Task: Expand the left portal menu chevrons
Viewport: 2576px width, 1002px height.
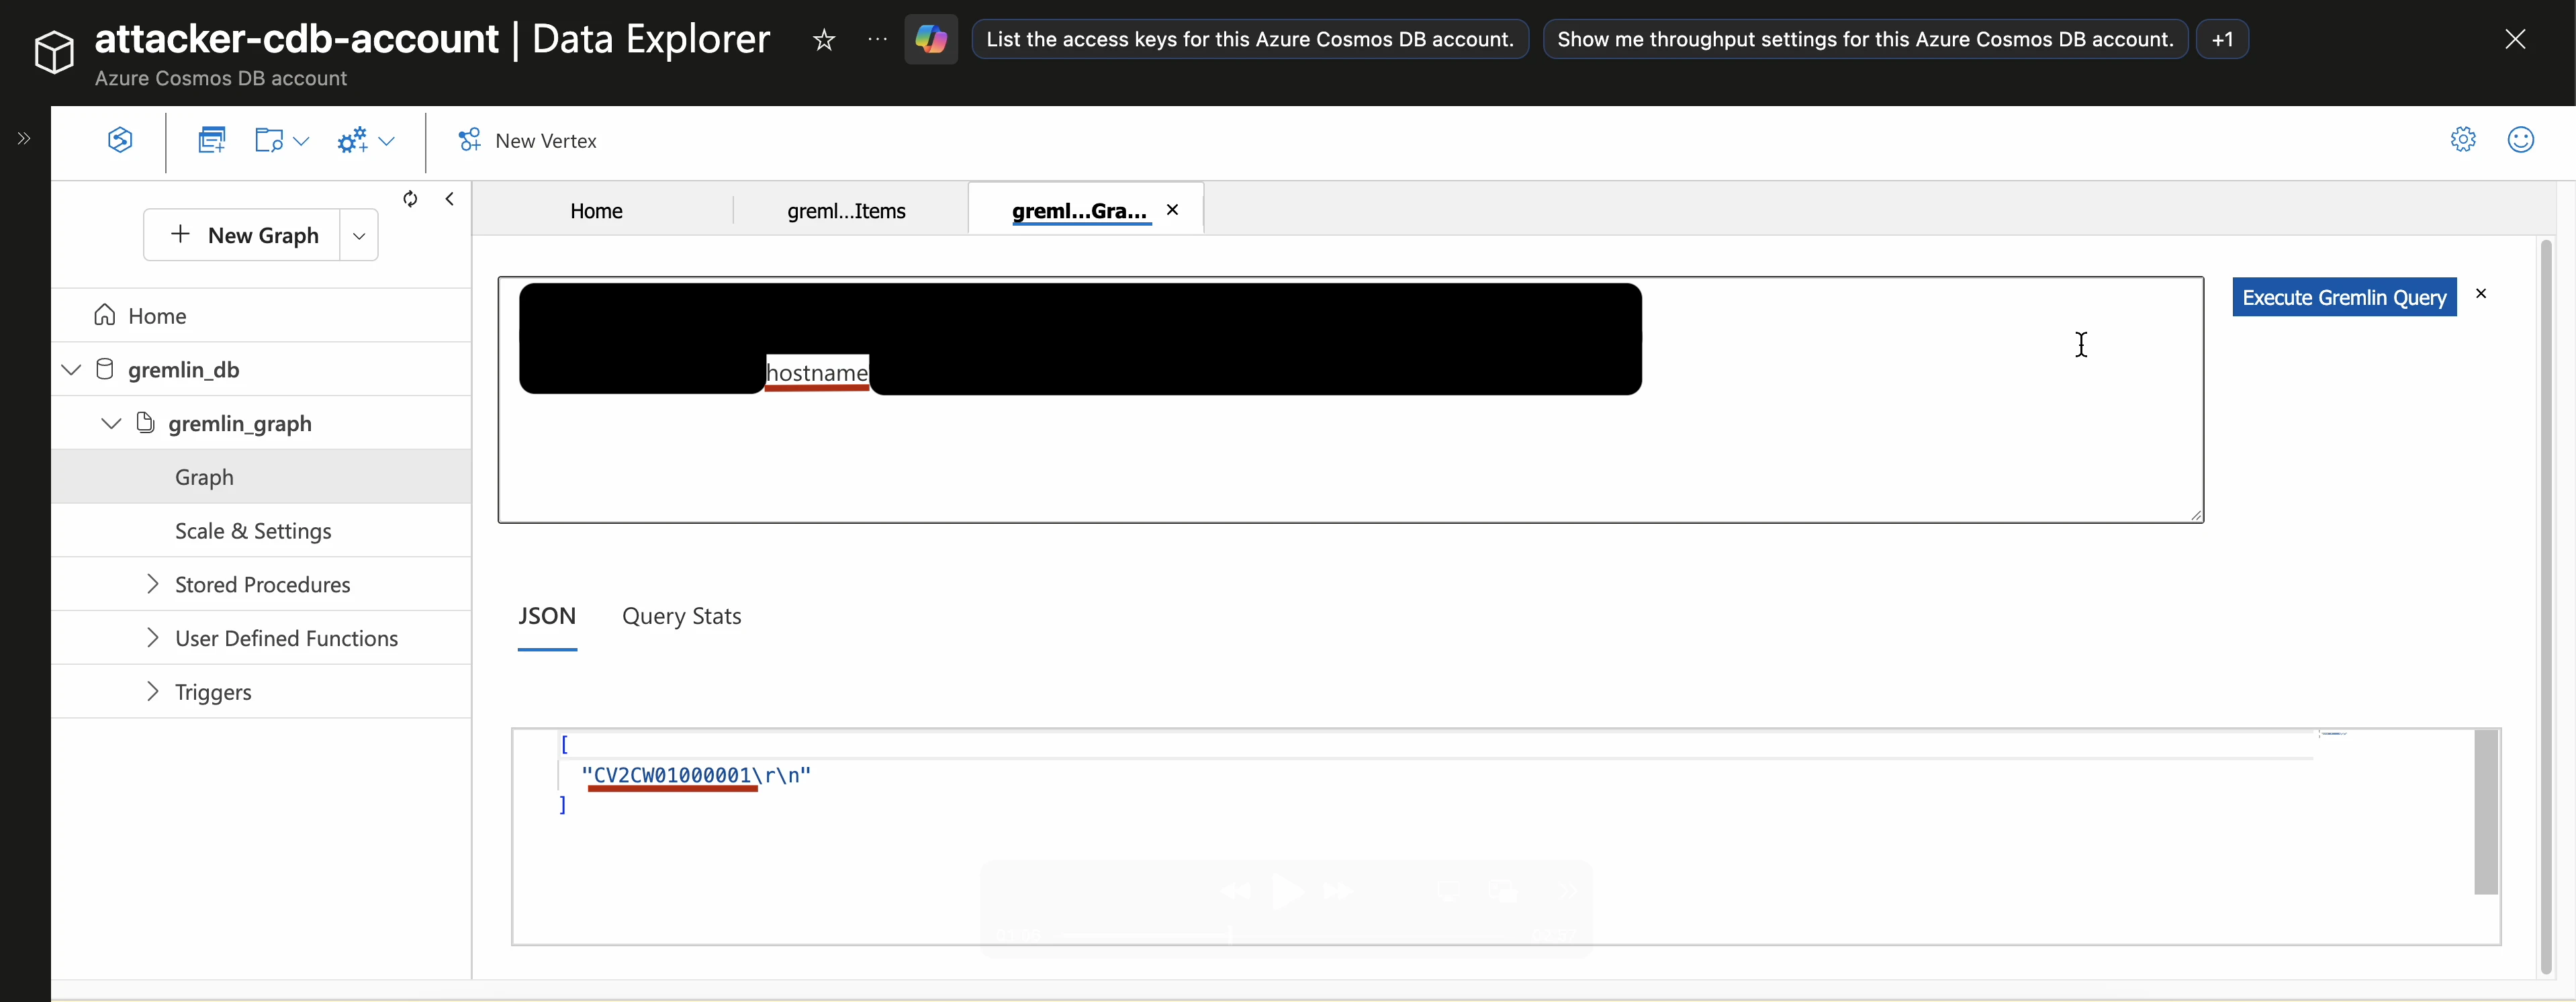Action: (24, 139)
